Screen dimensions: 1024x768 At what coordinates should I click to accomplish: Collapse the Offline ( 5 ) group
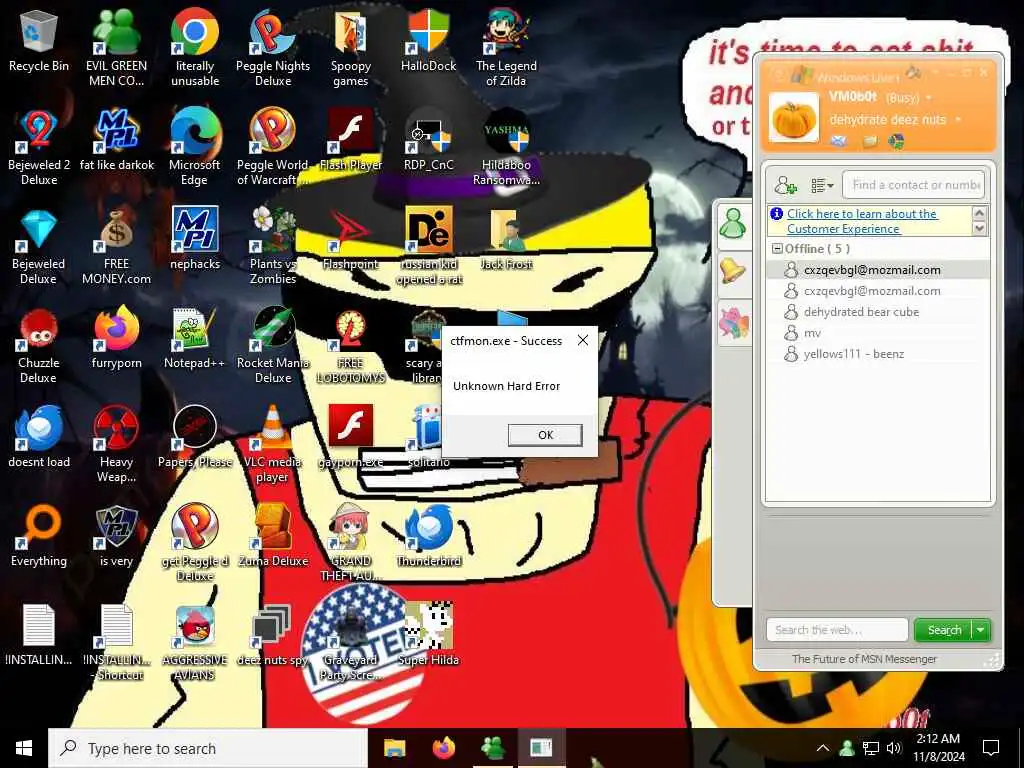pyautogui.click(x=777, y=249)
